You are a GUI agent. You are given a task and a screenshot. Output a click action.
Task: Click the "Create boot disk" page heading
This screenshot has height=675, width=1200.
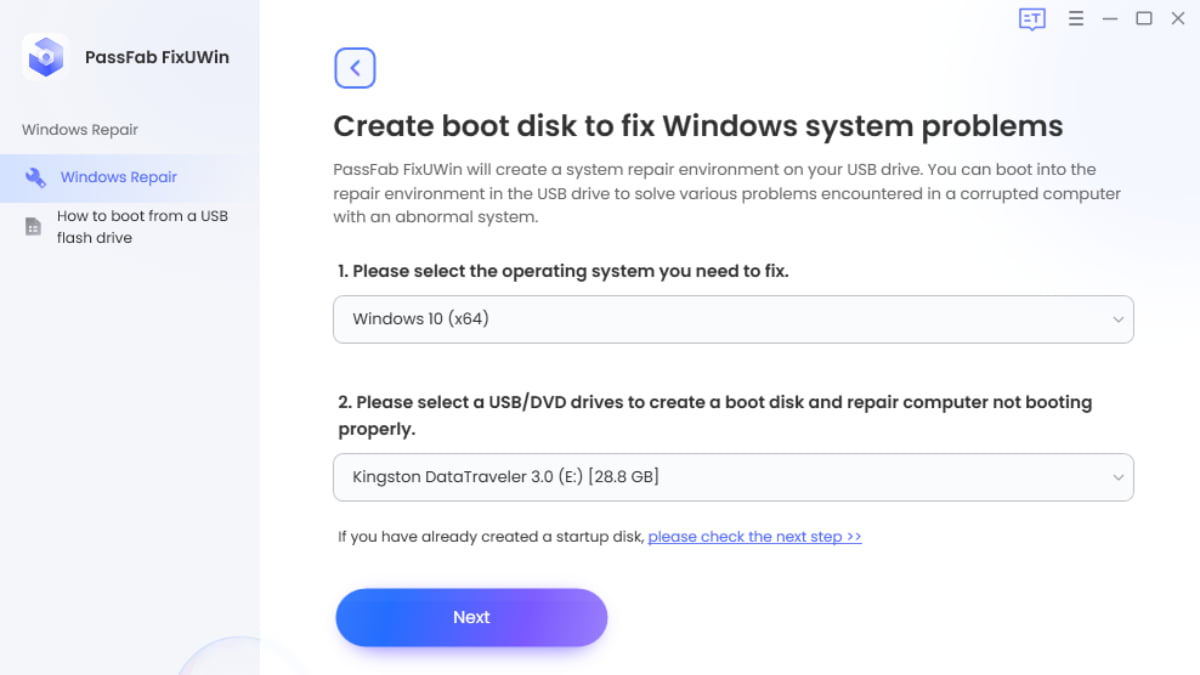(x=697, y=127)
